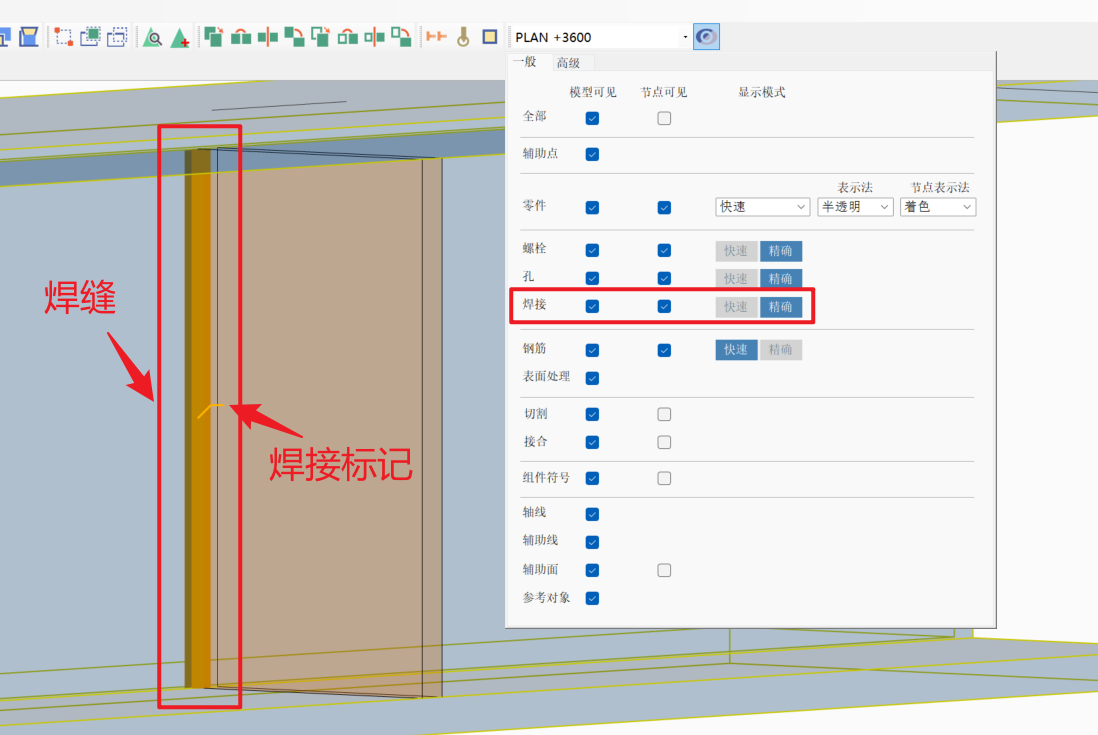Click the selection icon with the solid green square
This screenshot has height=735, width=1098.
pos(90,36)
